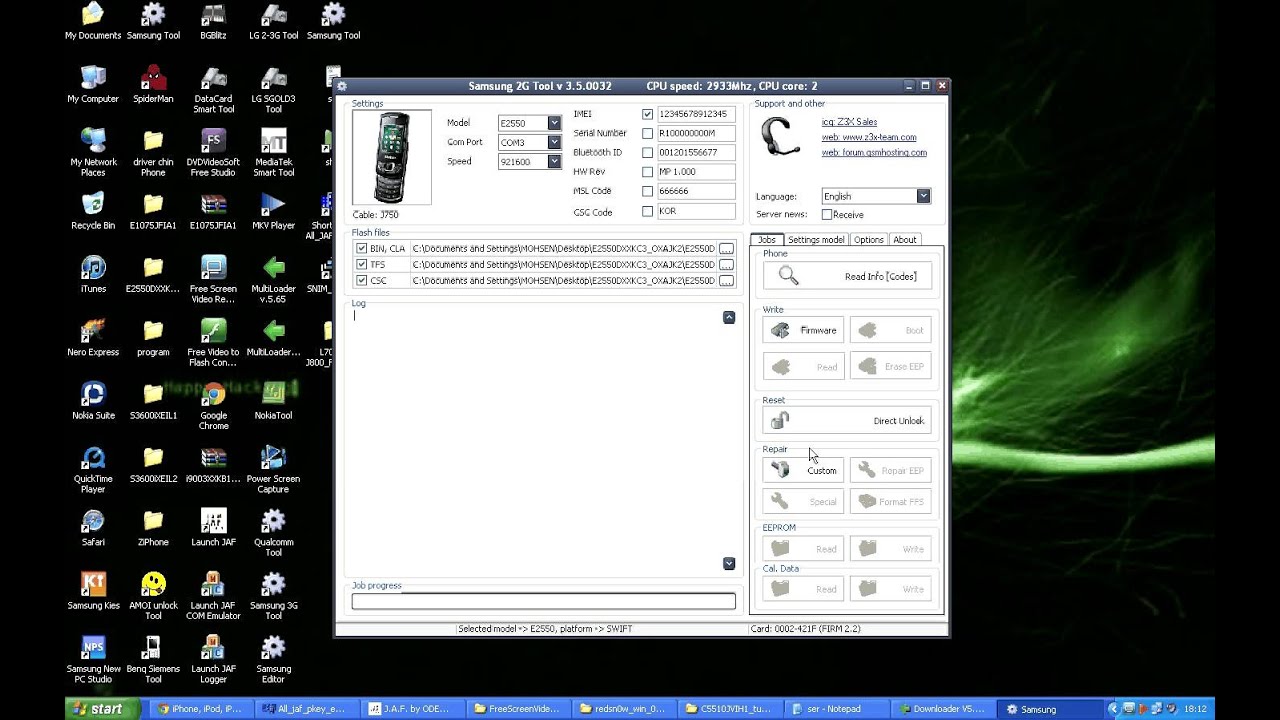Uncheck the TFS flash file checkbox
The height and width of the screenshot is (720, 1280).
tap(361, 264)
